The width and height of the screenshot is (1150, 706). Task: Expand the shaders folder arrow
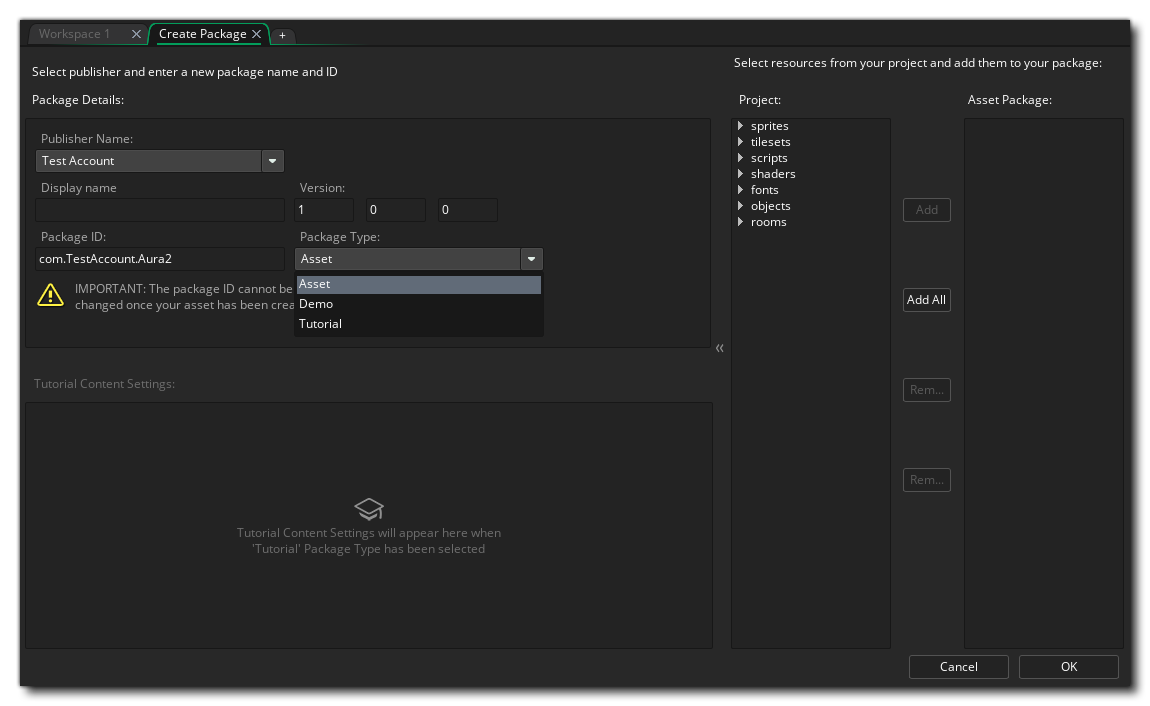(x=740, y=174)
